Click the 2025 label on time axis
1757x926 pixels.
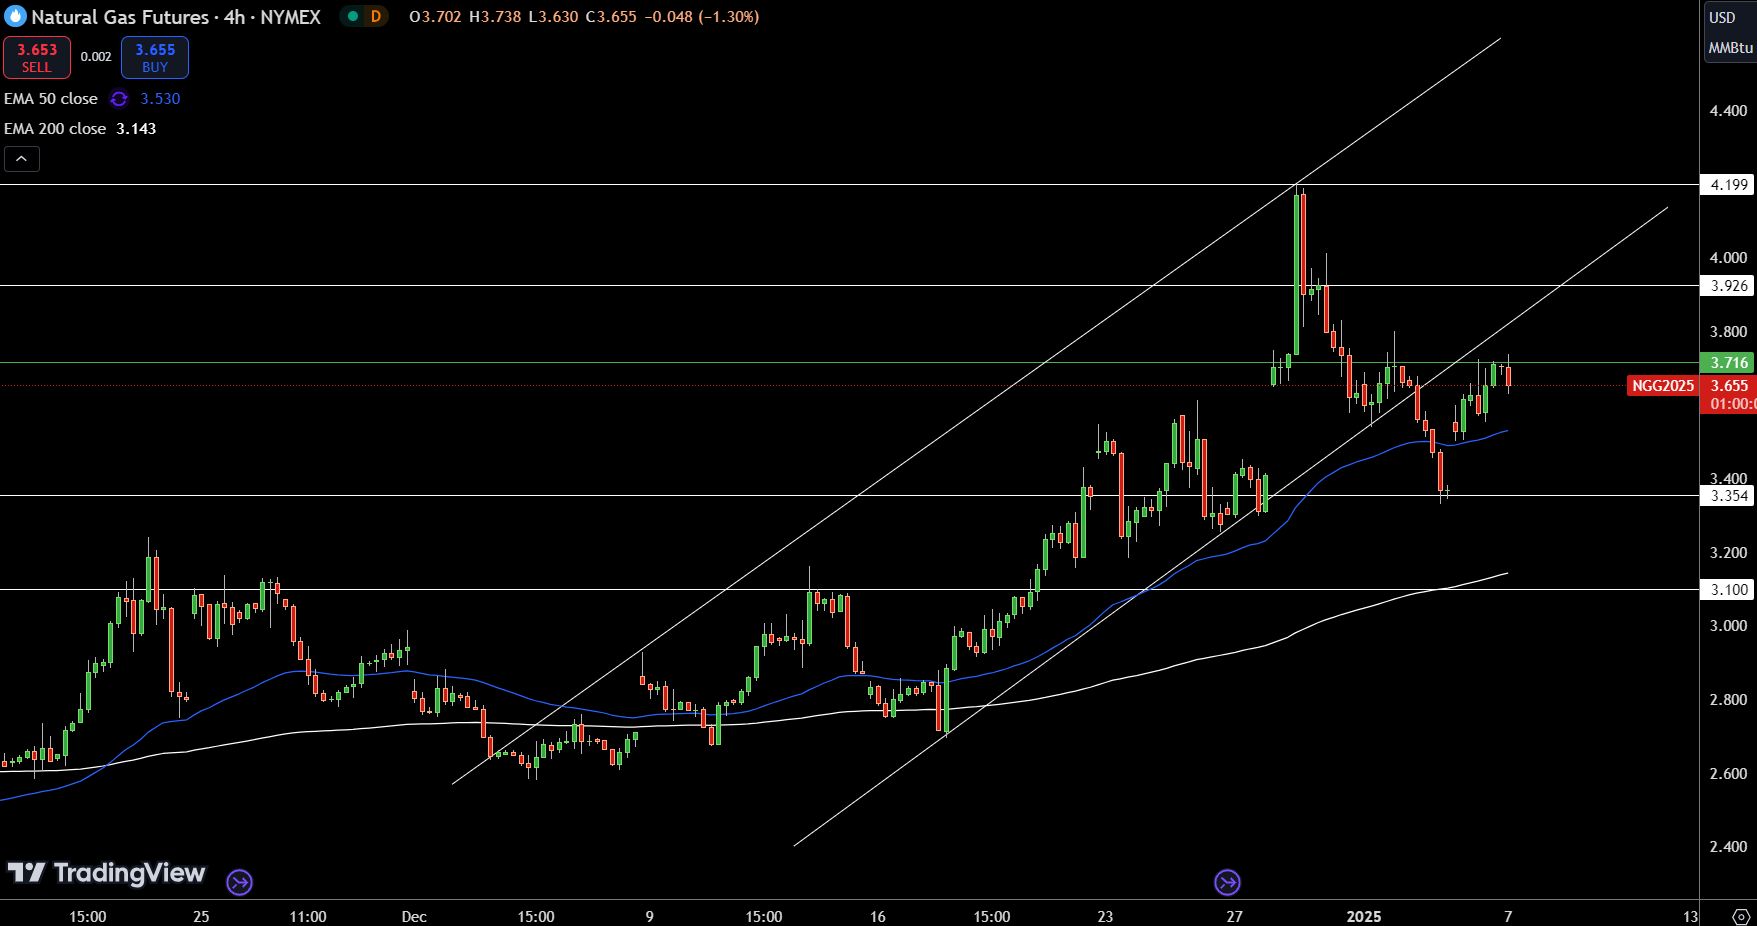1364,916
